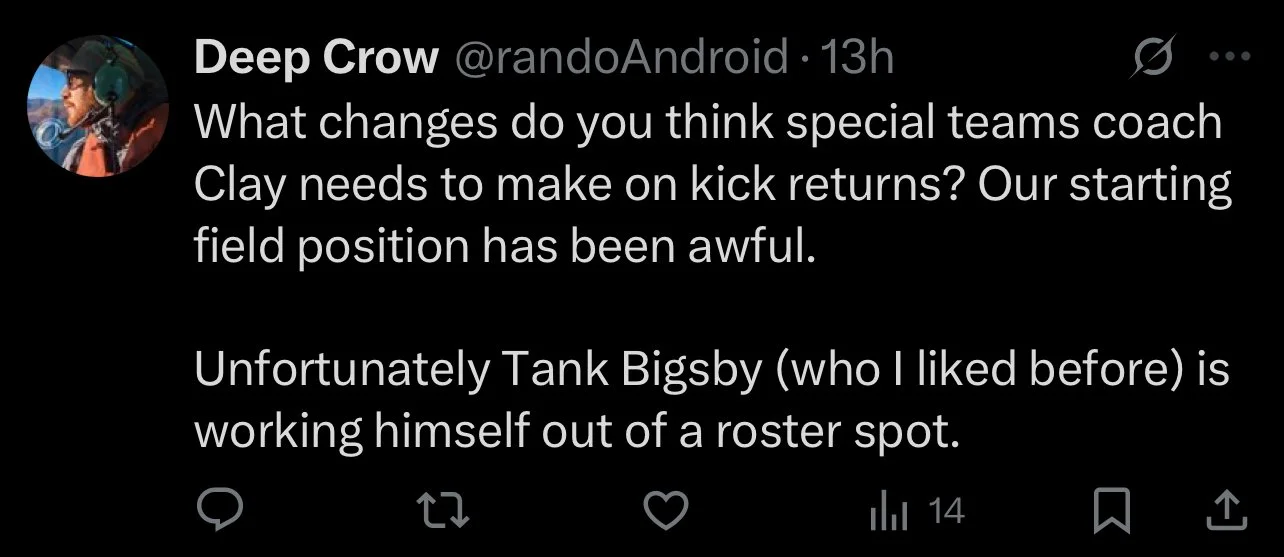The image size is (1284, 557).
Task: Open tweet by clicking the kick returns paragraph
Action: point(712,185)
